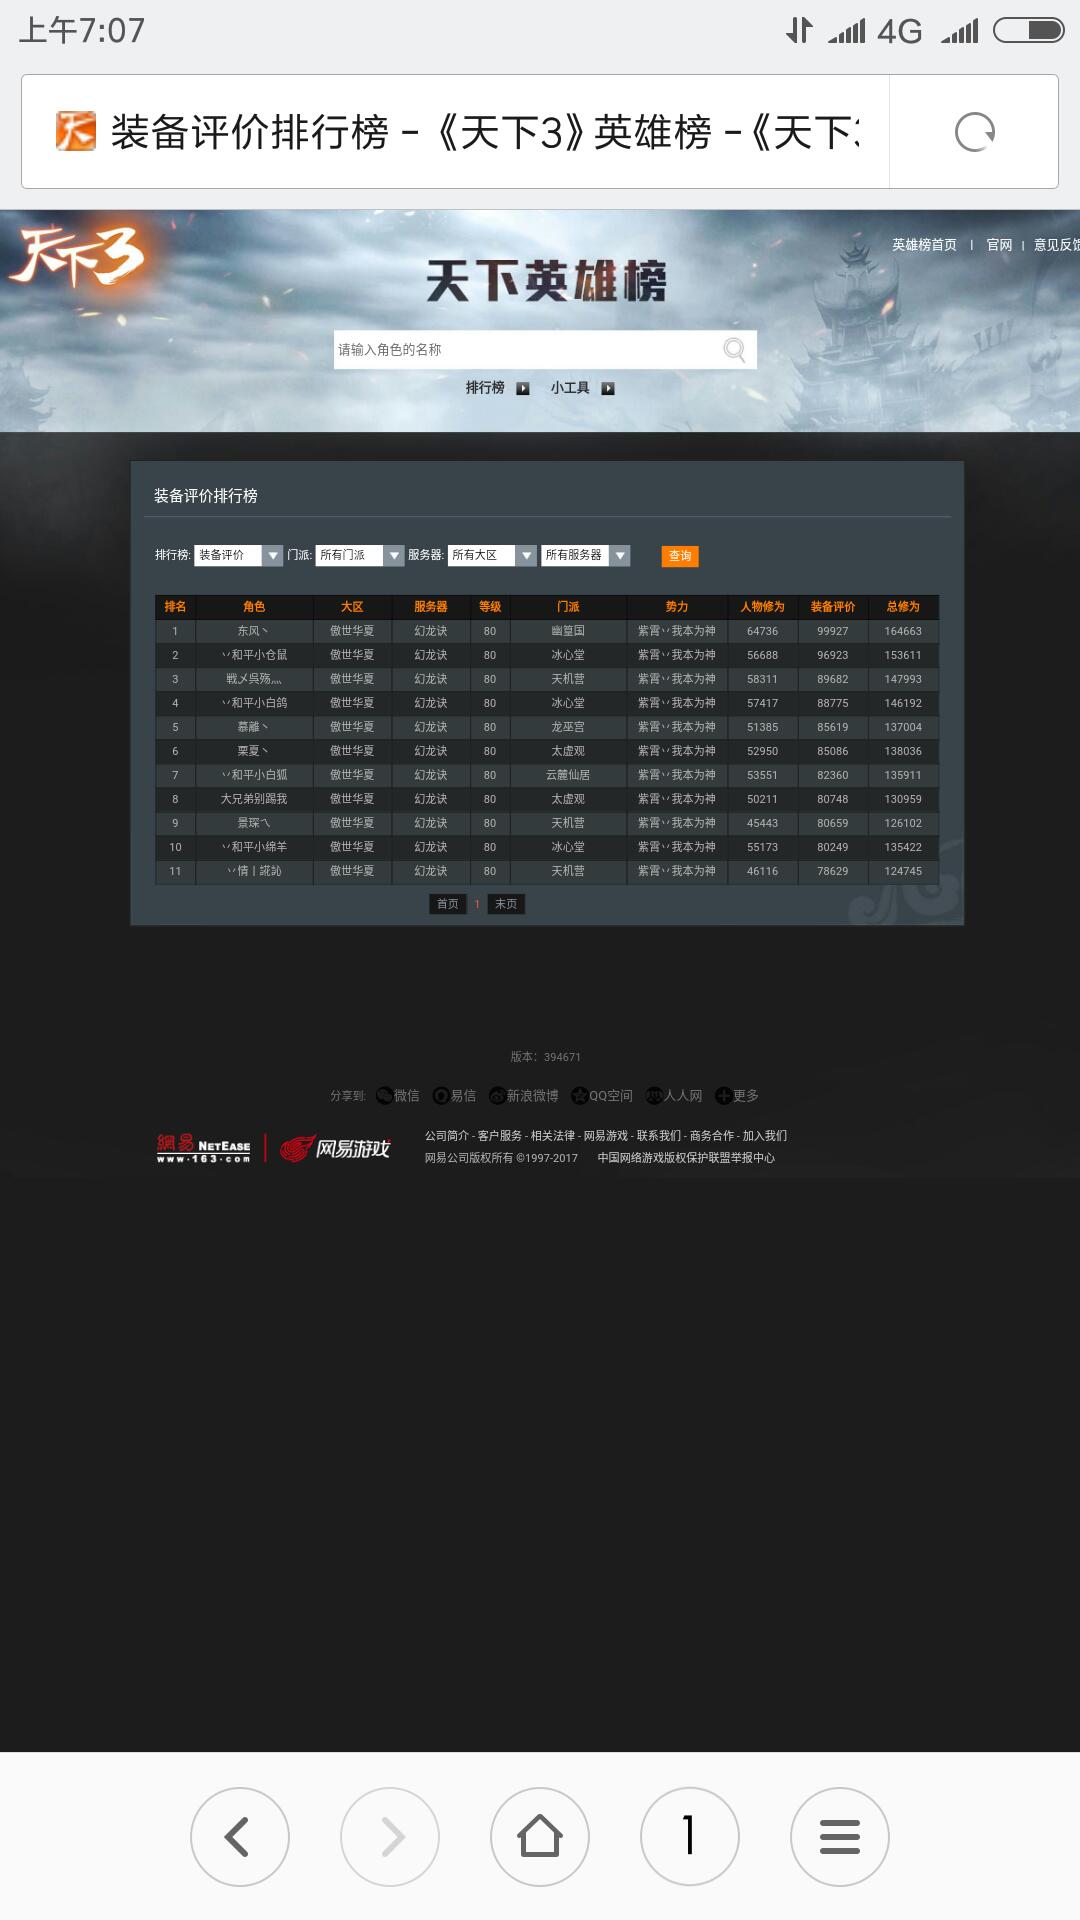Select page 1 in pagination
The width and height of the screenshot is (1080, 1920).
[x=477, y=904]
